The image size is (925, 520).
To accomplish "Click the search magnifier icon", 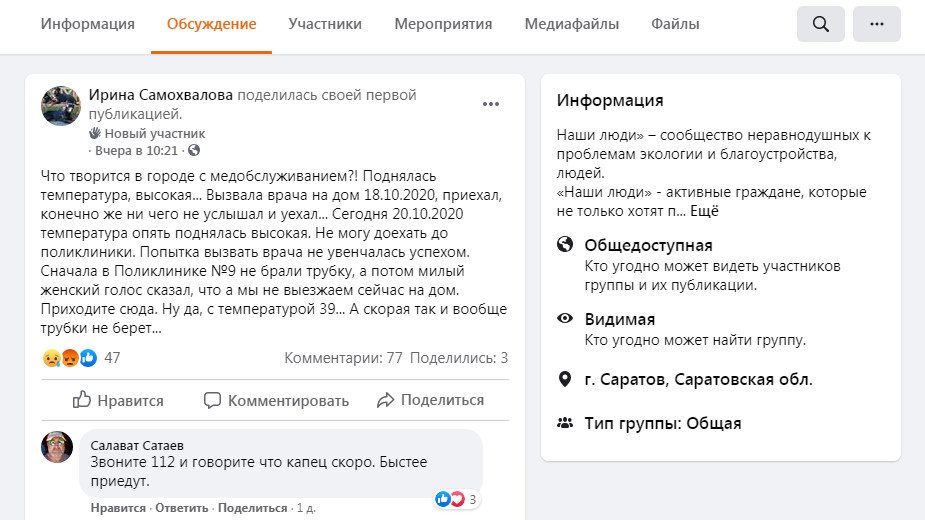I will coord(821,24).
